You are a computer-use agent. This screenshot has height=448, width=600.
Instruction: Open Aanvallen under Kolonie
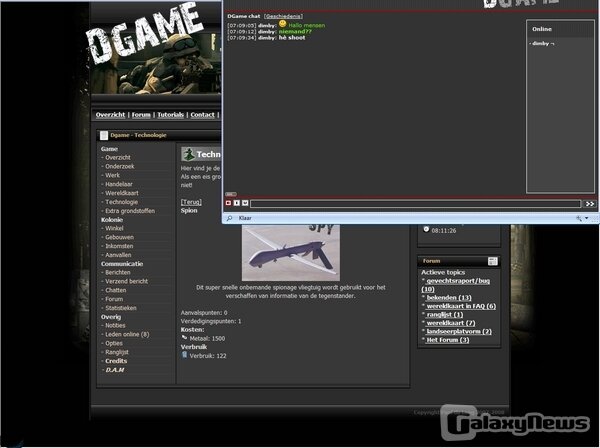[x=118, y=255]
